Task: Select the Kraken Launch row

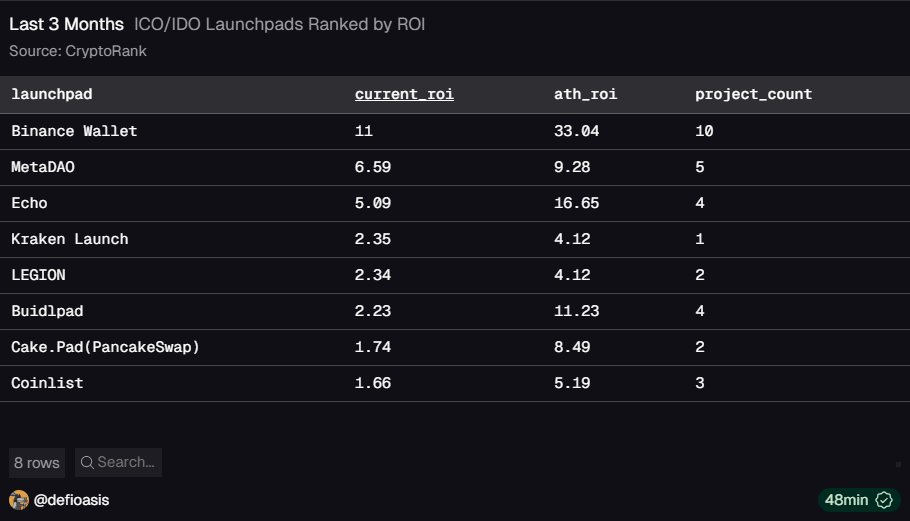Action: pyautogui.click(x=69, y=239)
